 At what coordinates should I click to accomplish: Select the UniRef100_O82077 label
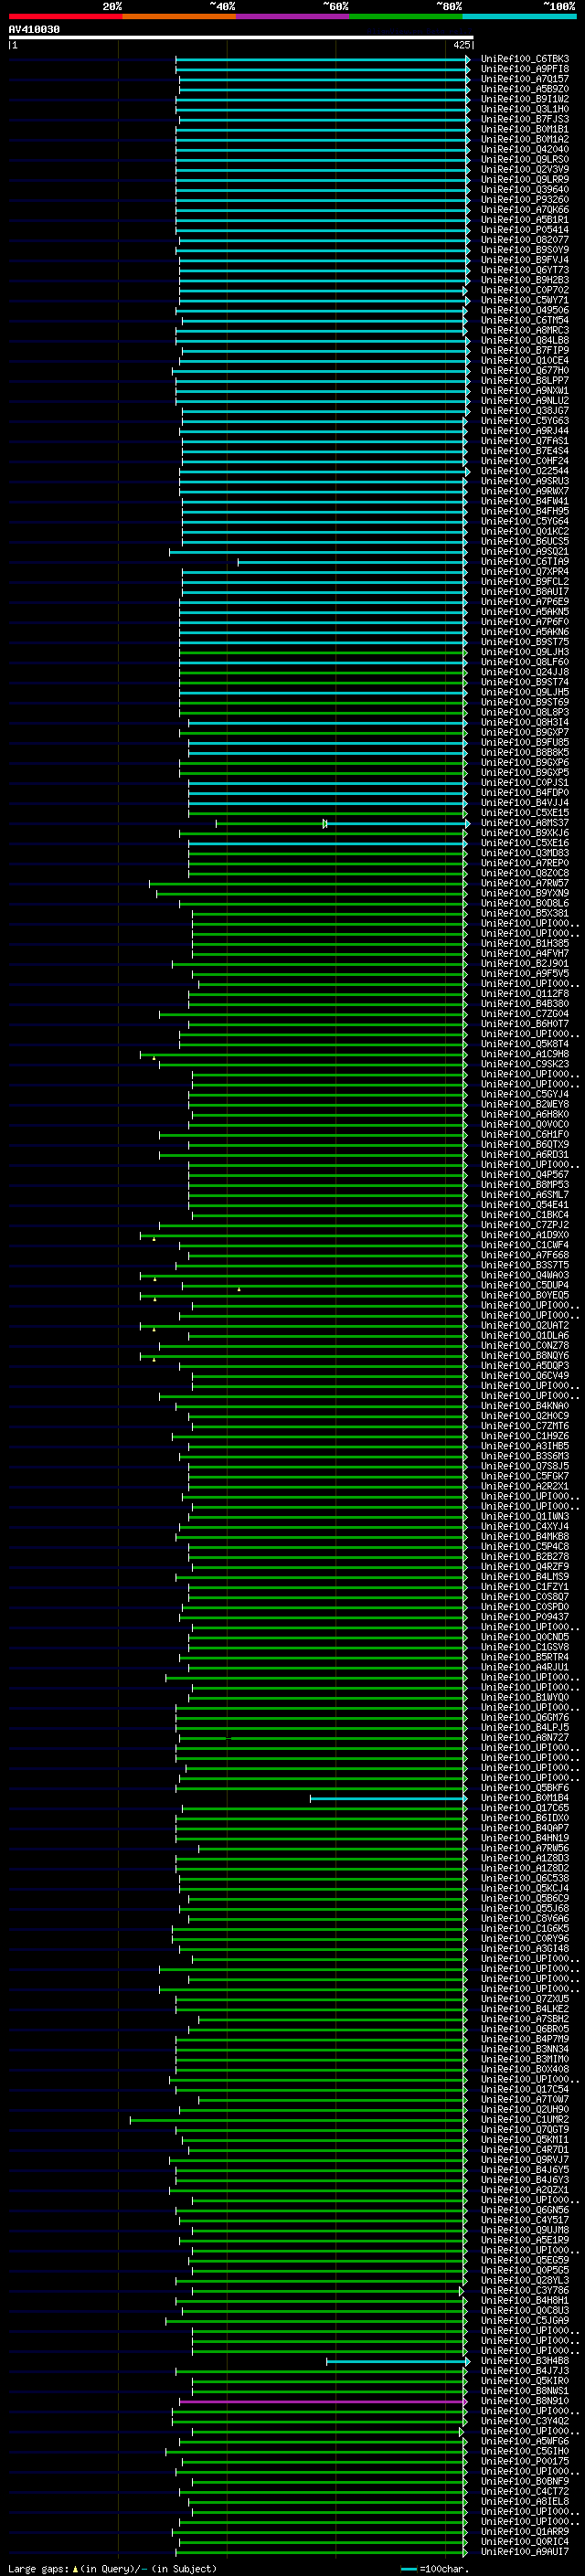click(x=524, y=239)
